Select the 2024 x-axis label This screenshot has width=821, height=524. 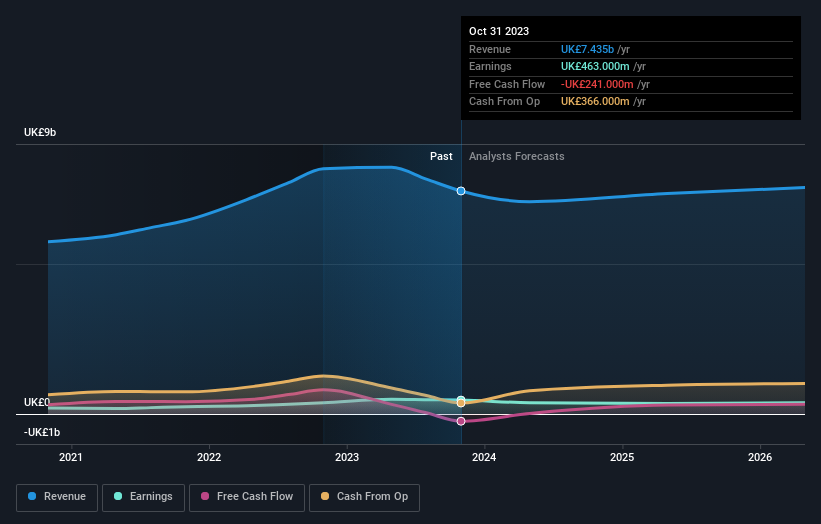(x=484, y=458)
